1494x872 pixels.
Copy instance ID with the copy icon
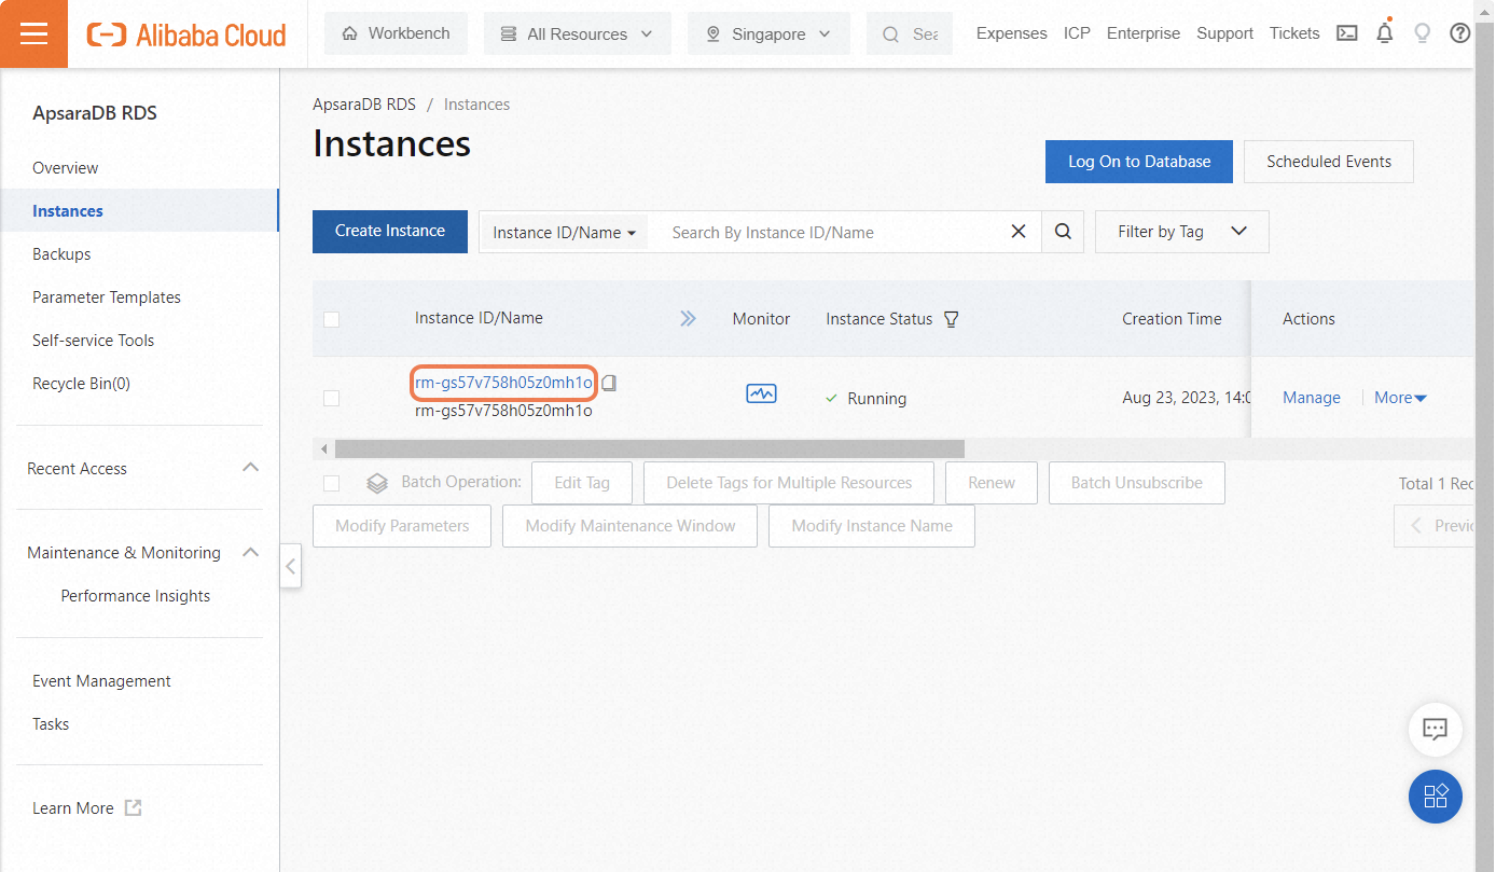tap(609, 382)
